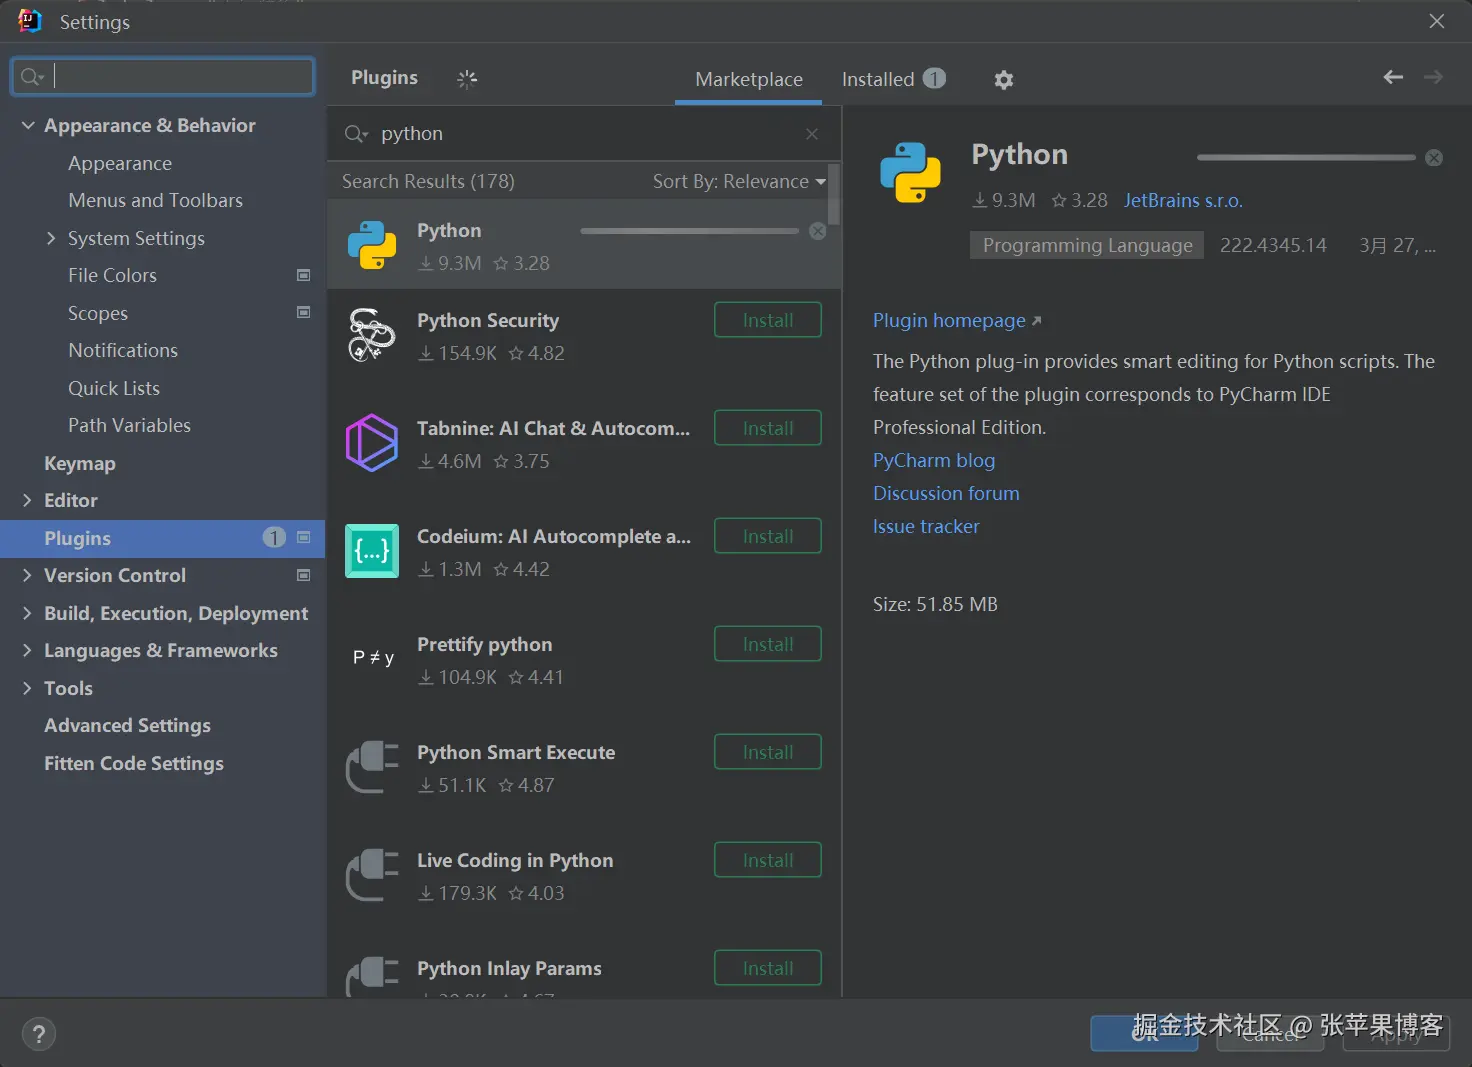Open Sort By: Relevance dropdown

coord(739,181)
